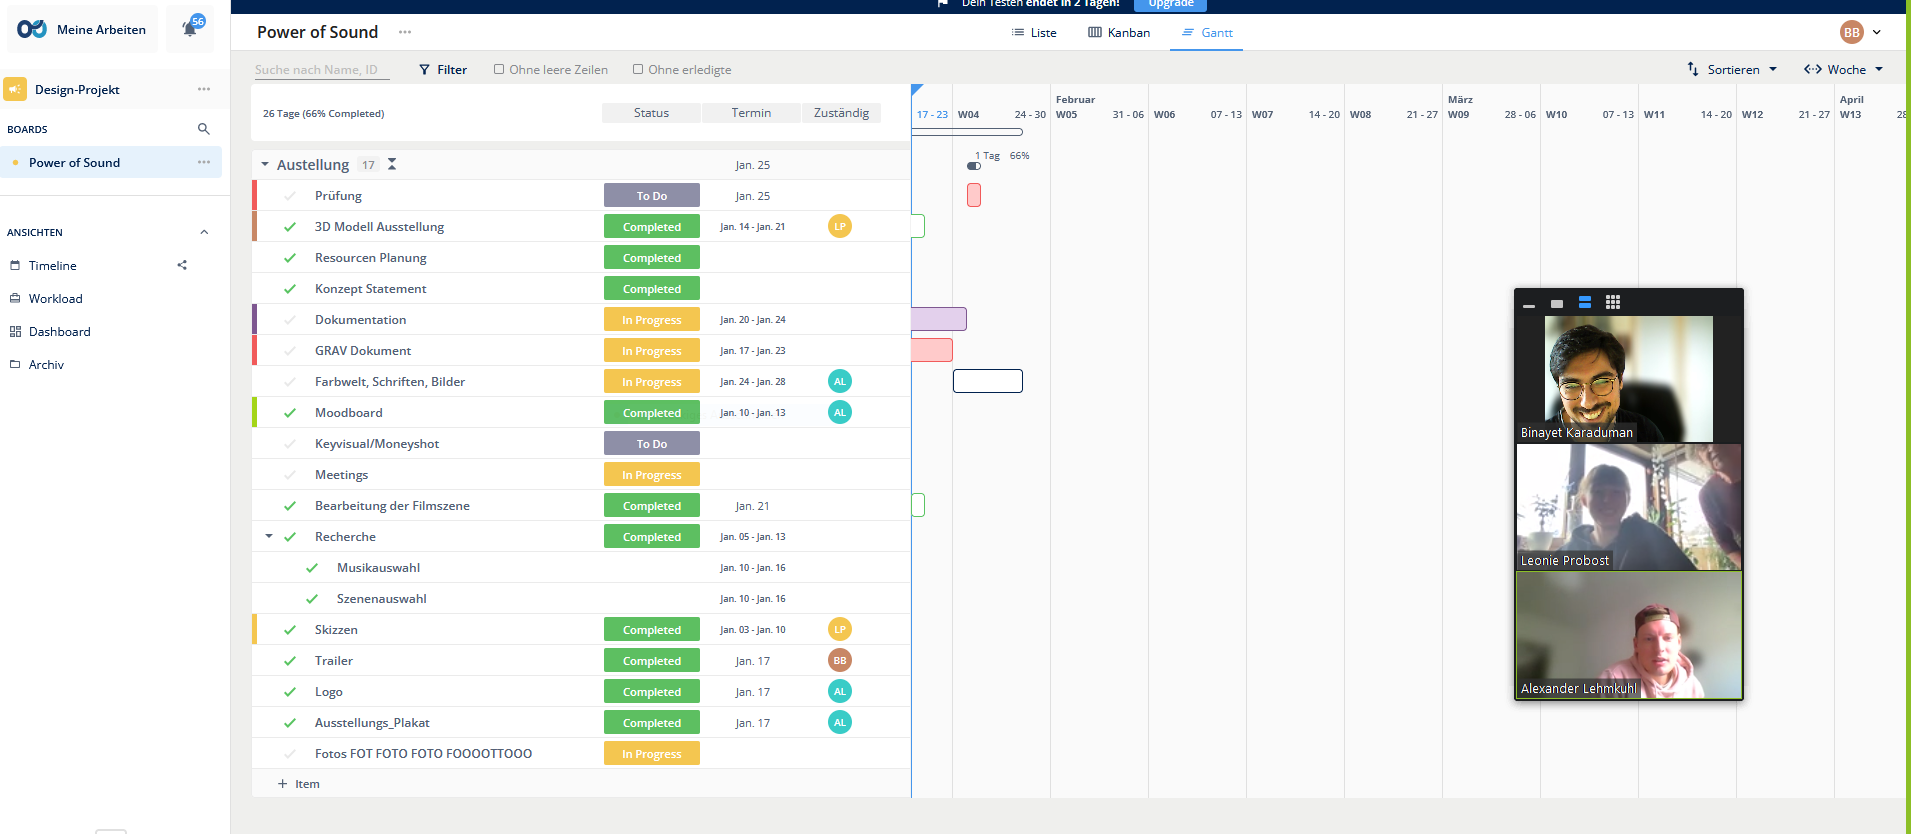Switch video panel to grid view

(1612, 302)
